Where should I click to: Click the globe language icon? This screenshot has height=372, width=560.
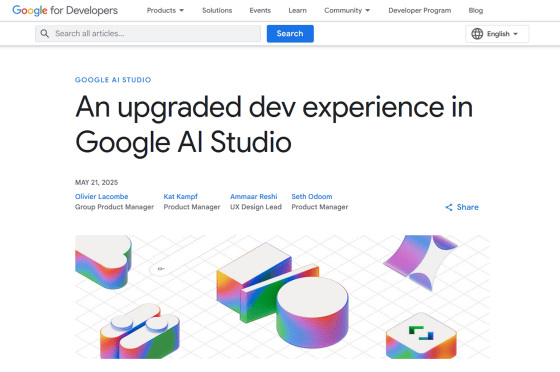477,34
